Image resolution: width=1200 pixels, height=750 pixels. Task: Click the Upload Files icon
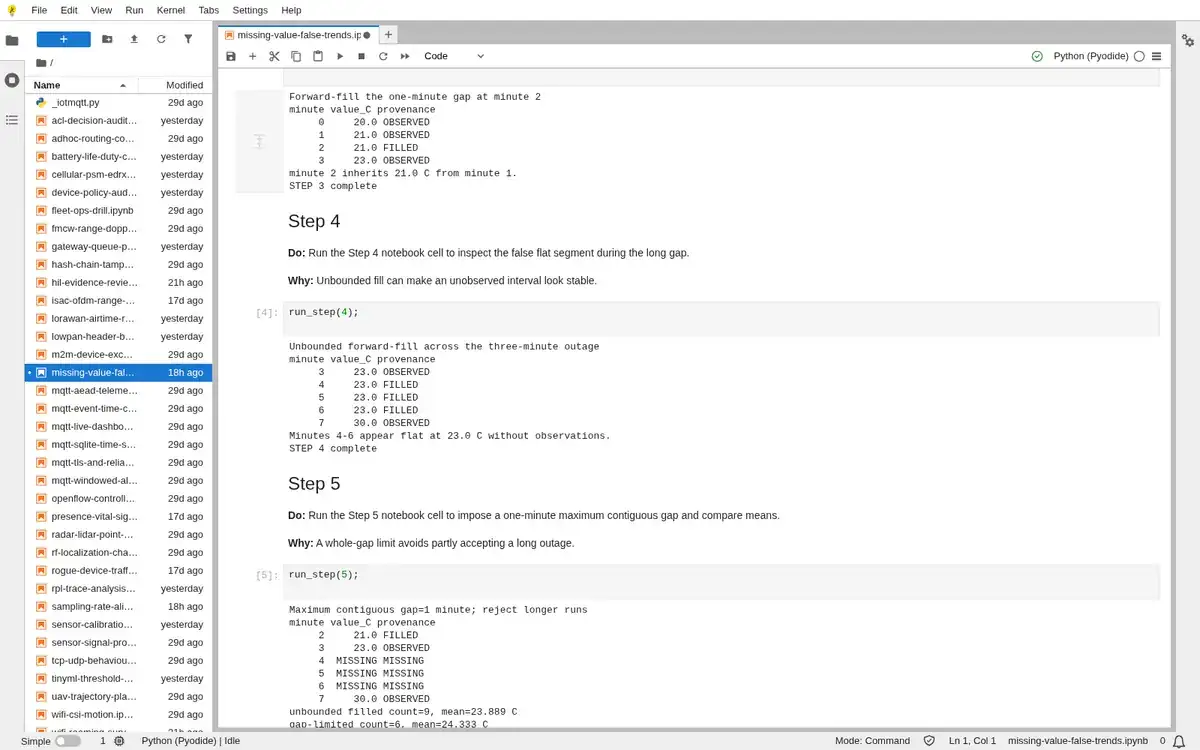pos(134,39)
